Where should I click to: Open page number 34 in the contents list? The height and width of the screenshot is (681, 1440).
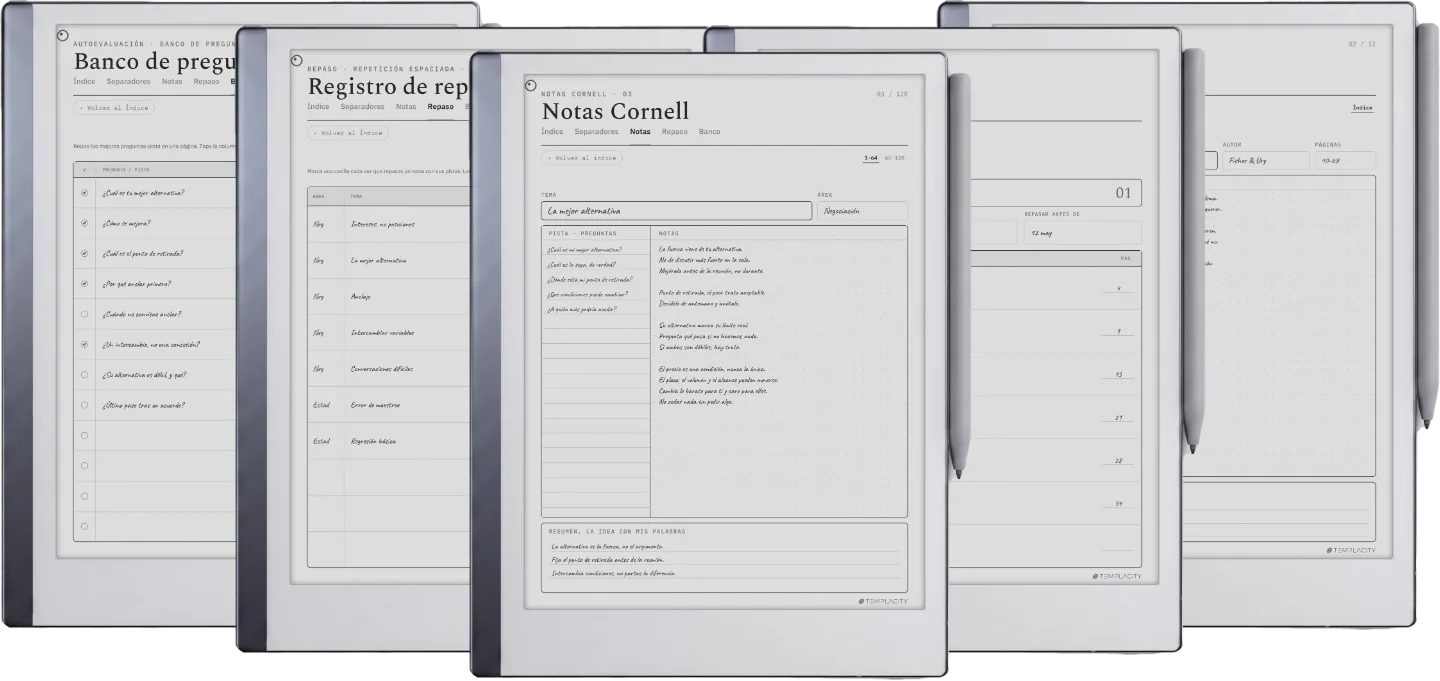(1118, 504)
